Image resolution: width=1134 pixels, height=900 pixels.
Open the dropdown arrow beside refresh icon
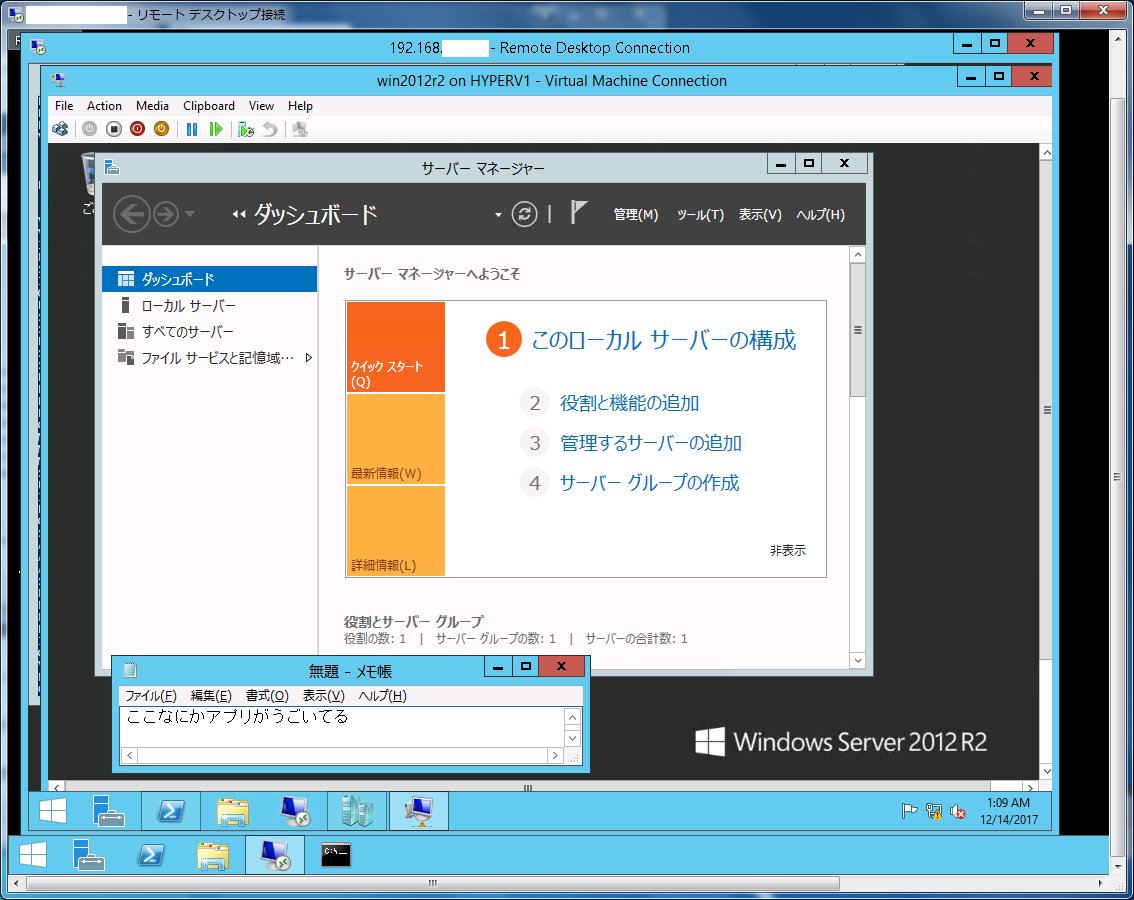tap(498, 215)
